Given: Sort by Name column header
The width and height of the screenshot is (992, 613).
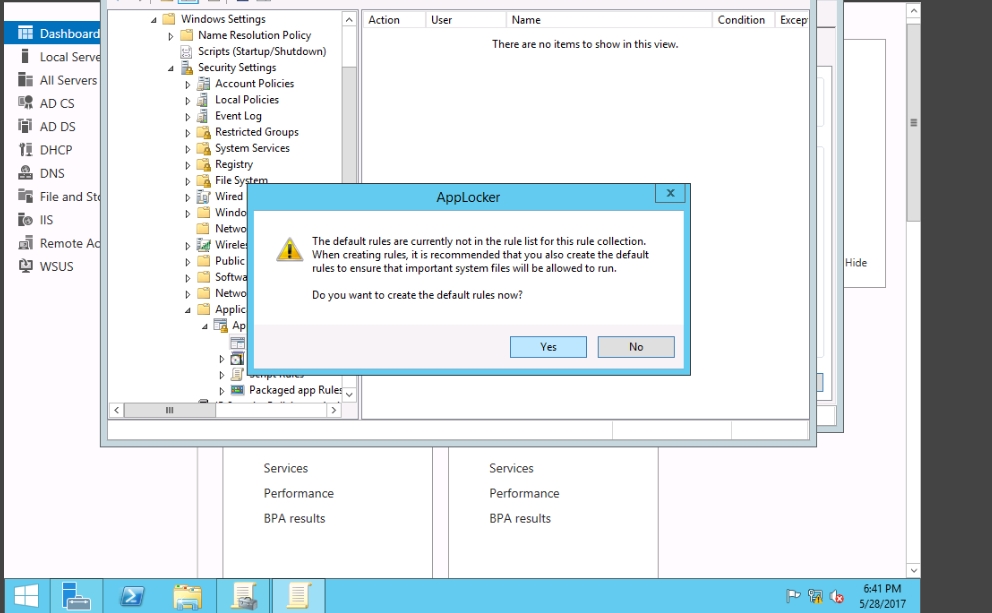Looking at the screenshot, I should click(x=609, y=20).
